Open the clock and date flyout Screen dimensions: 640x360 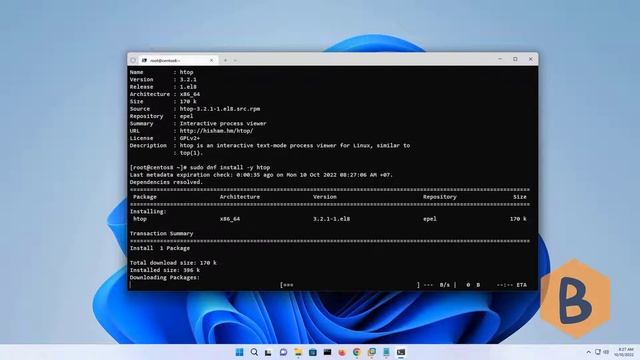pyautogui.click(x=624, y=352)
